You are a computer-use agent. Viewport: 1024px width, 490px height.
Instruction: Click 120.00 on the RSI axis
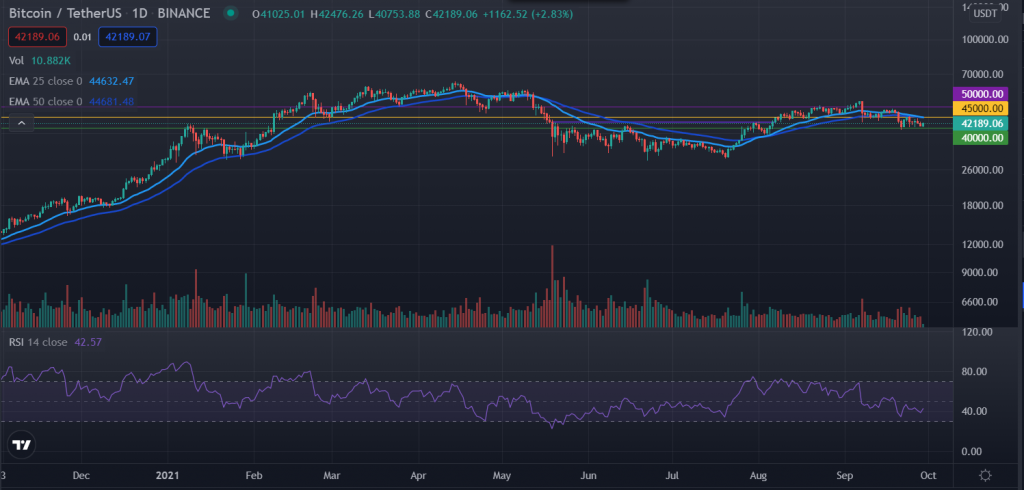978,332
